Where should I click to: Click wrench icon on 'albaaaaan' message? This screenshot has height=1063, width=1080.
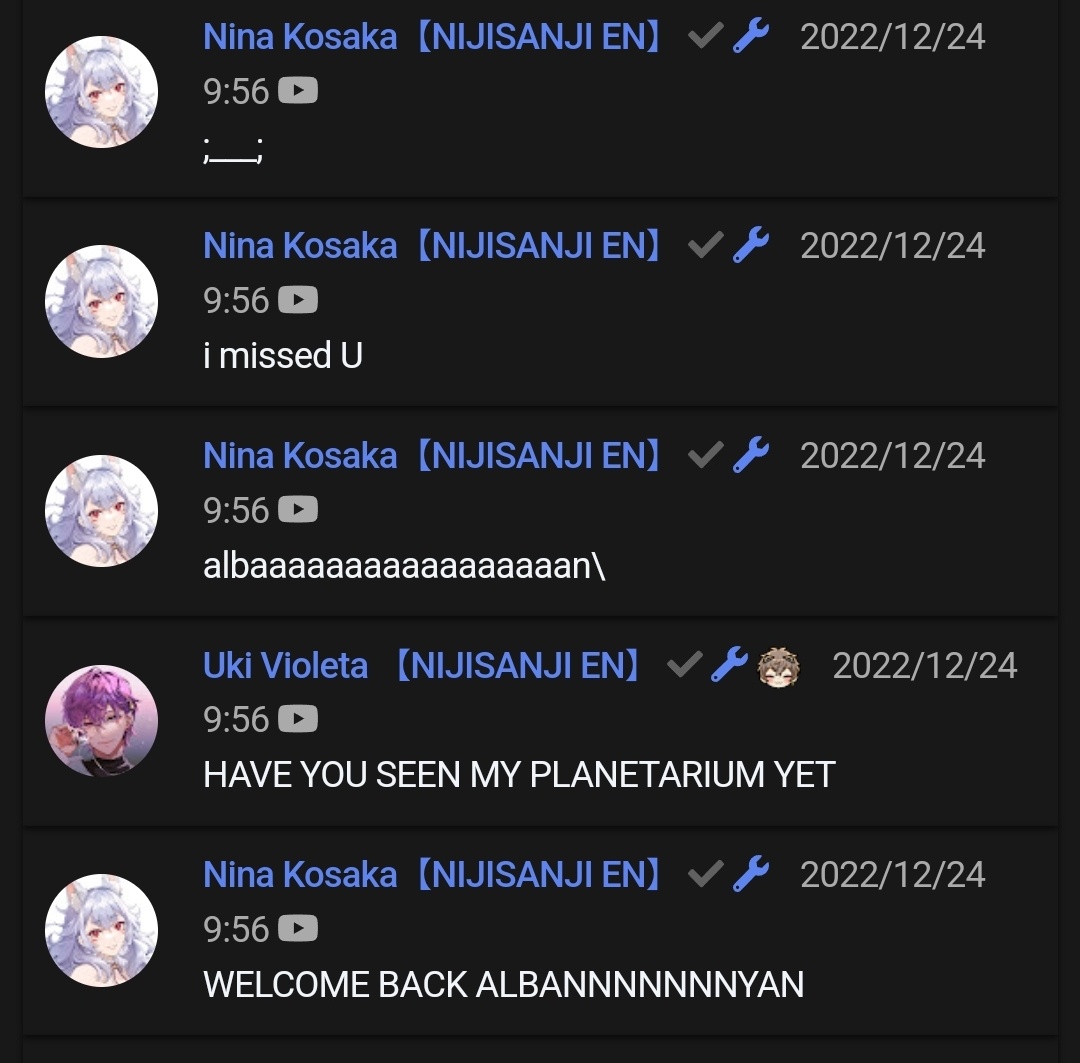point(750,455)
